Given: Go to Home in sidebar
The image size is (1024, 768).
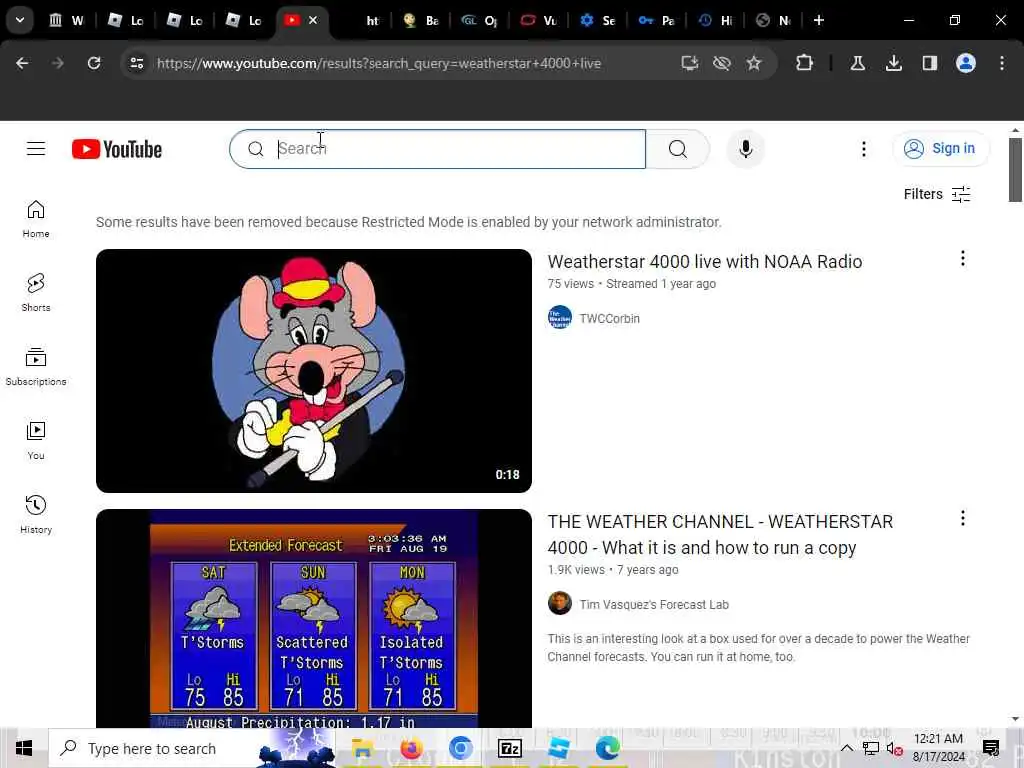Looking at the screenshot, I should coord(36,219).
